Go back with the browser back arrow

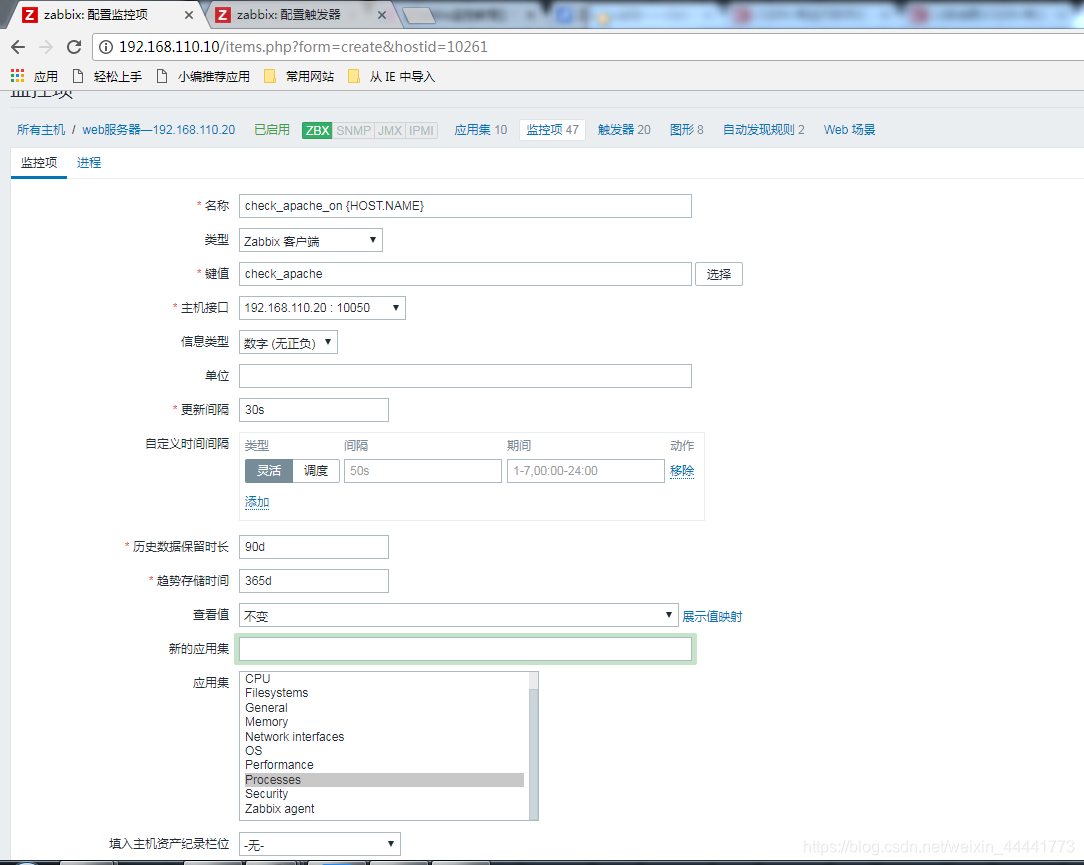(18, 47)
